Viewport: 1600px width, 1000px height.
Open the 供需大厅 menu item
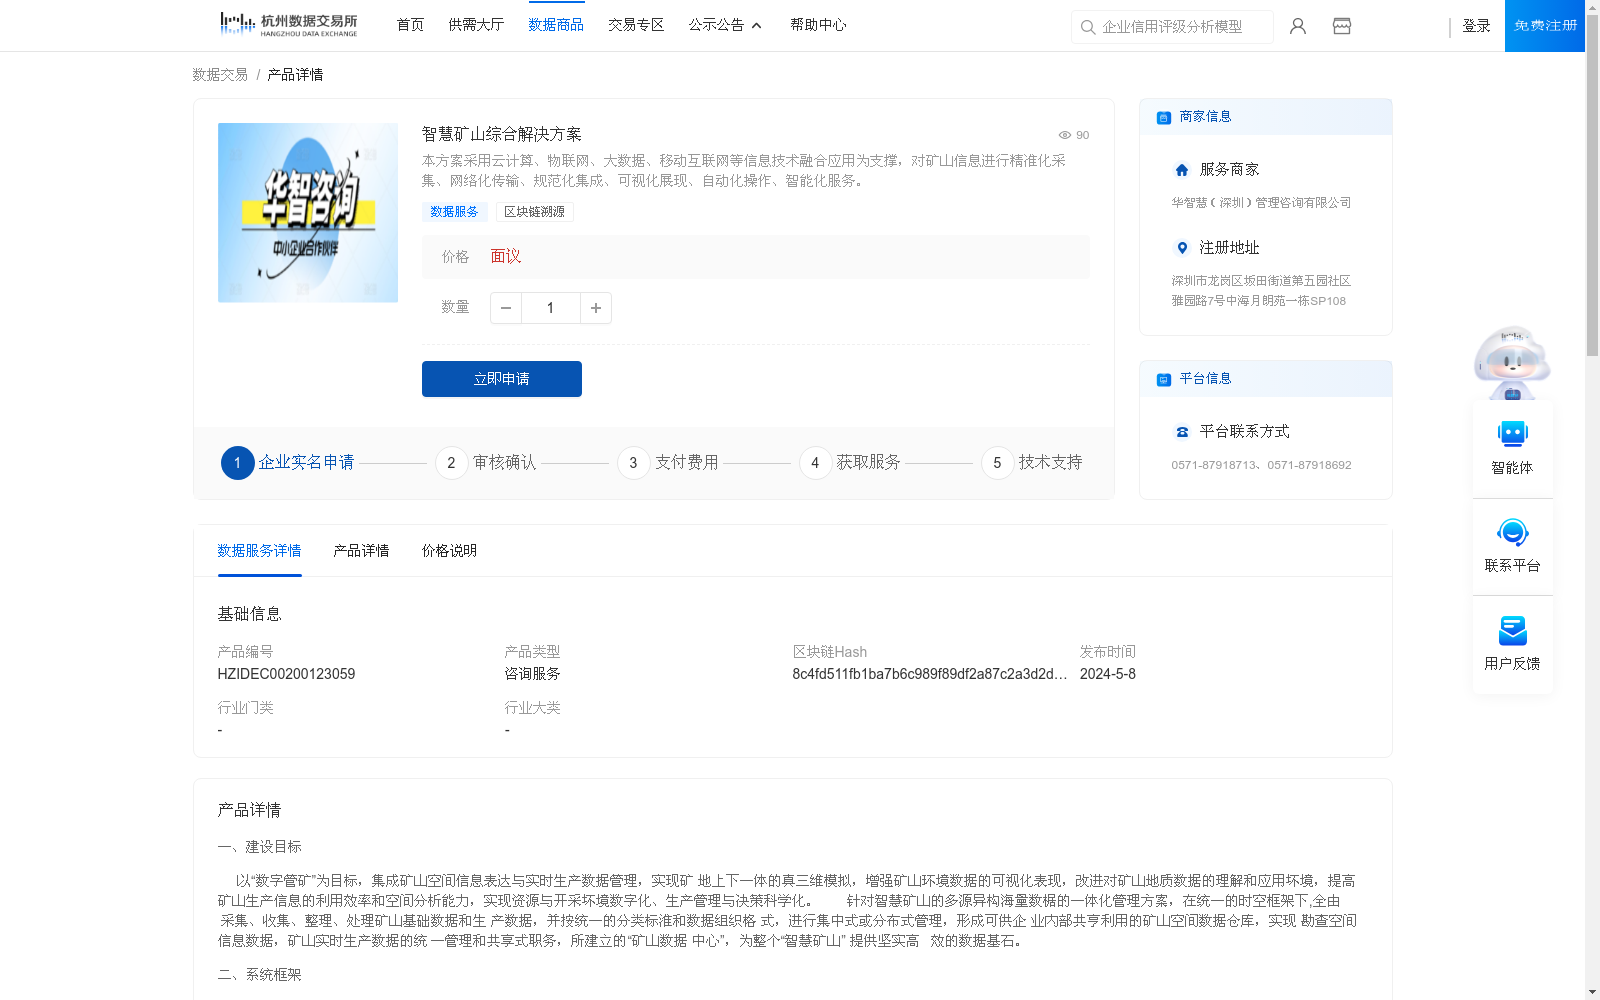pyautogui.click(x=476, y=25)
